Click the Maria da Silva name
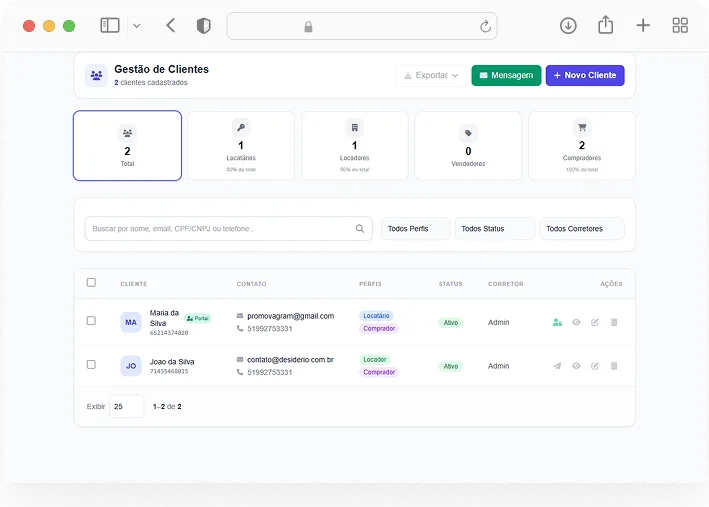709x507 pixels. (x=164, y=318)
